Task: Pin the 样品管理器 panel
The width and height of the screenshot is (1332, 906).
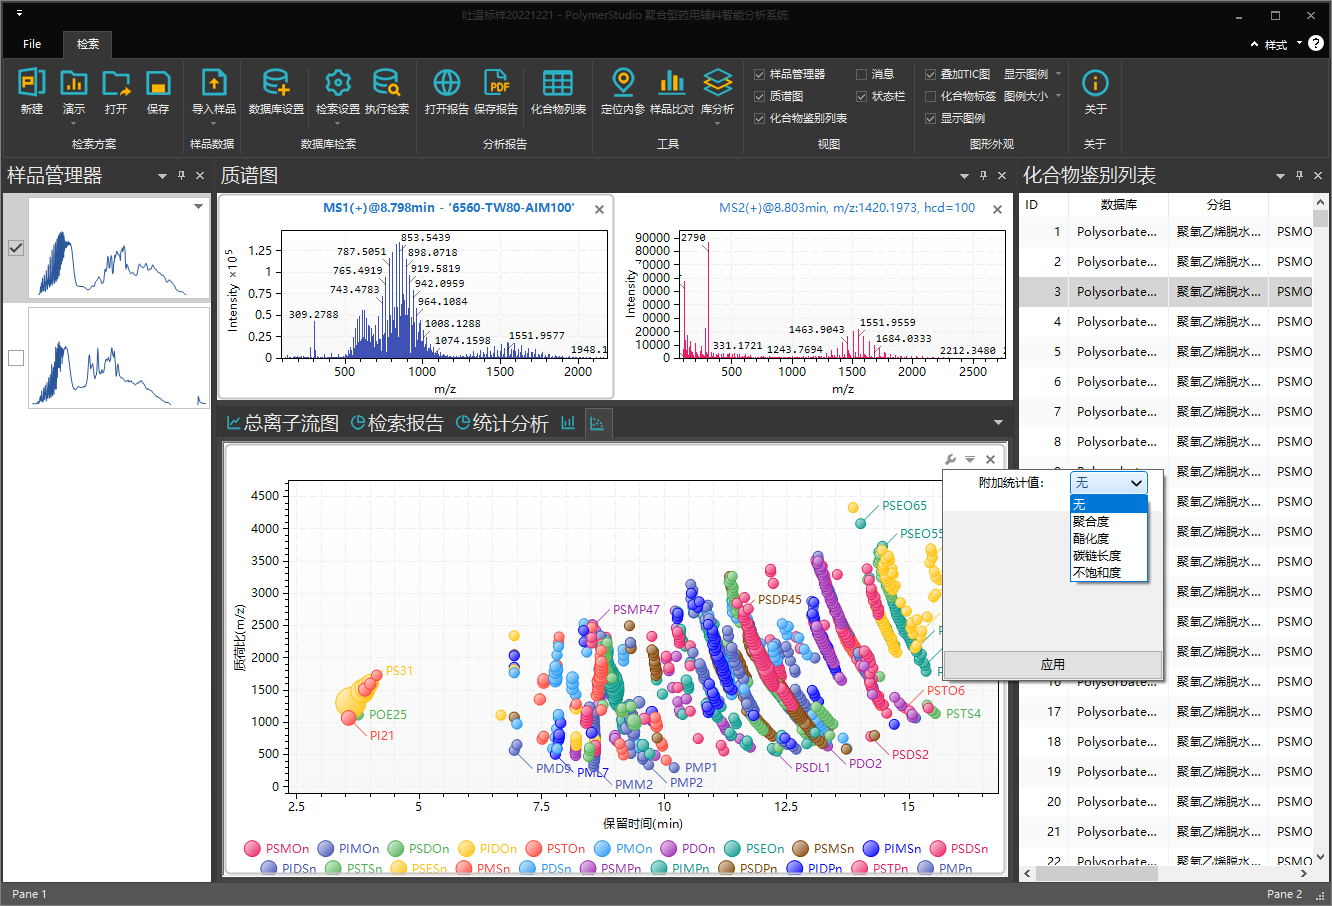Action: [x=181, y=175]
